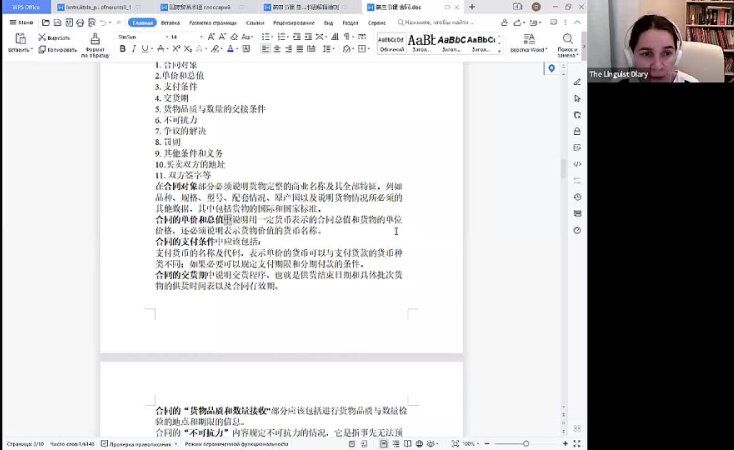Open the font size dropdown

201,37
